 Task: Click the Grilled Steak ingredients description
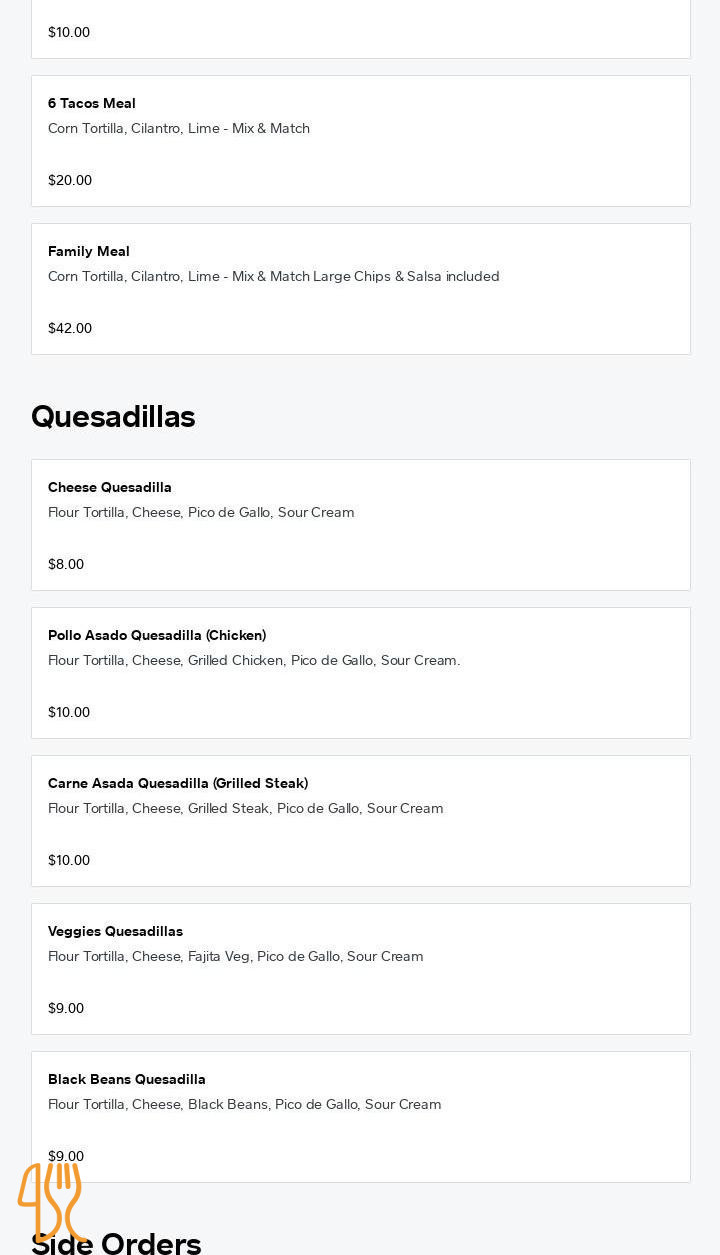(246, 808)
